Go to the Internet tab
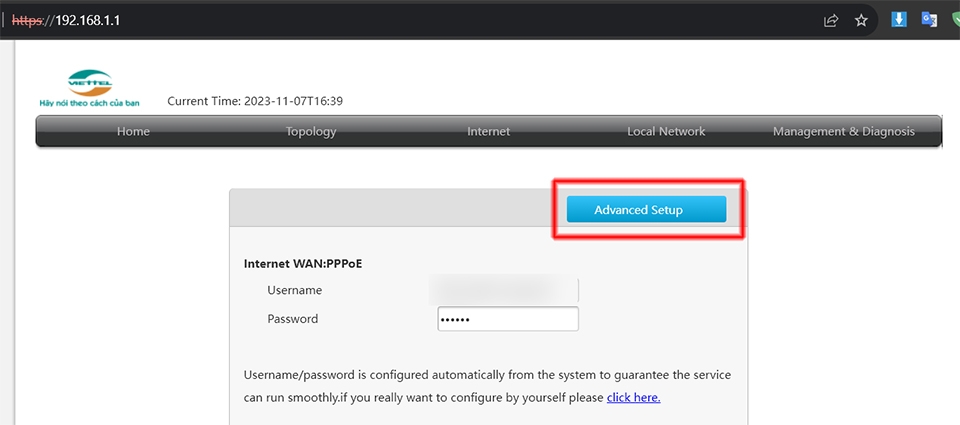The height and width of the screenshot is (425, 960). (488, 131)
